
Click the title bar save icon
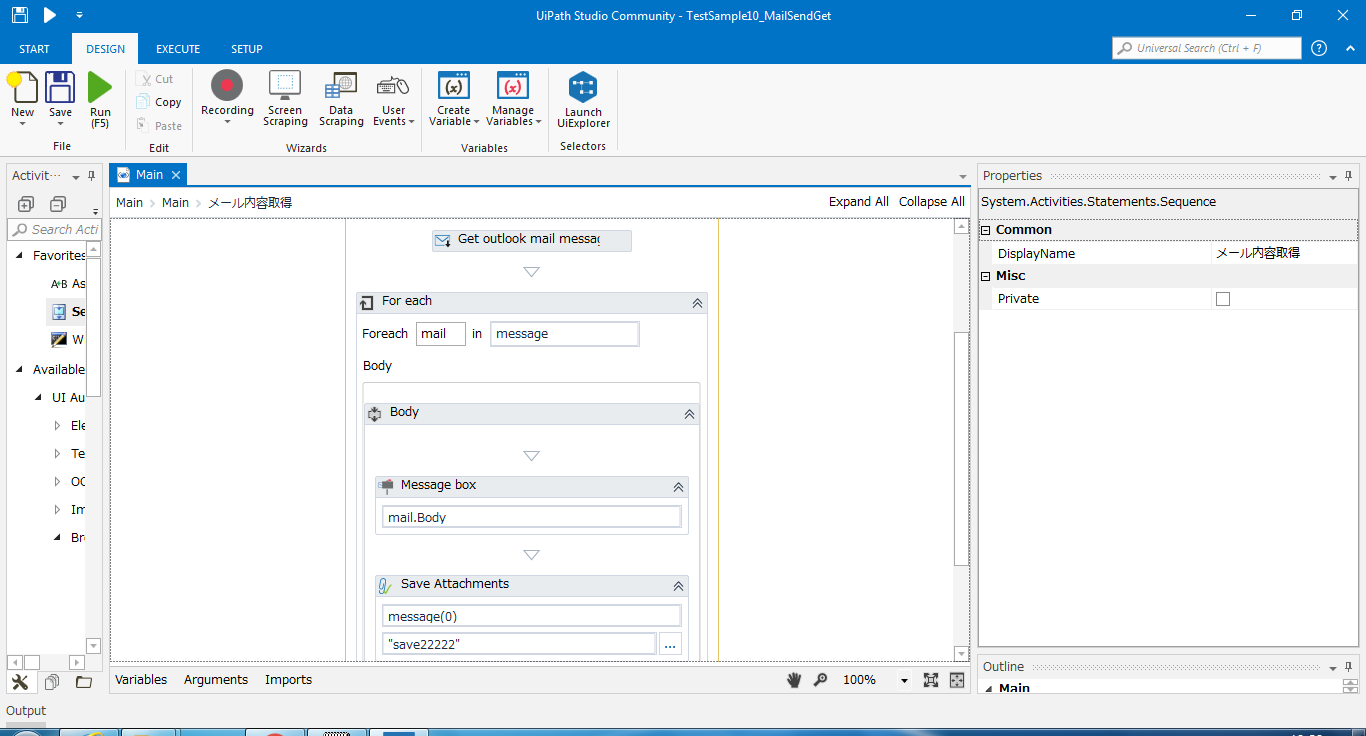tap(19, 15)
